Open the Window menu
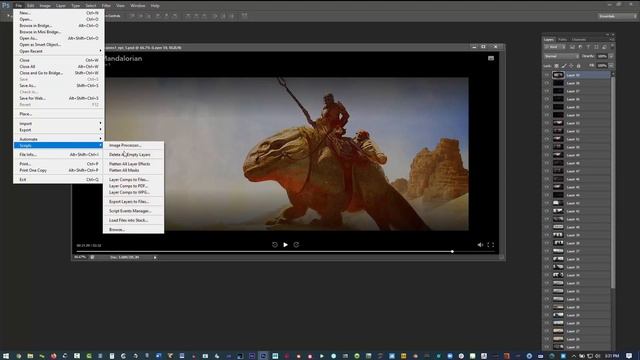 pos(138,6)
